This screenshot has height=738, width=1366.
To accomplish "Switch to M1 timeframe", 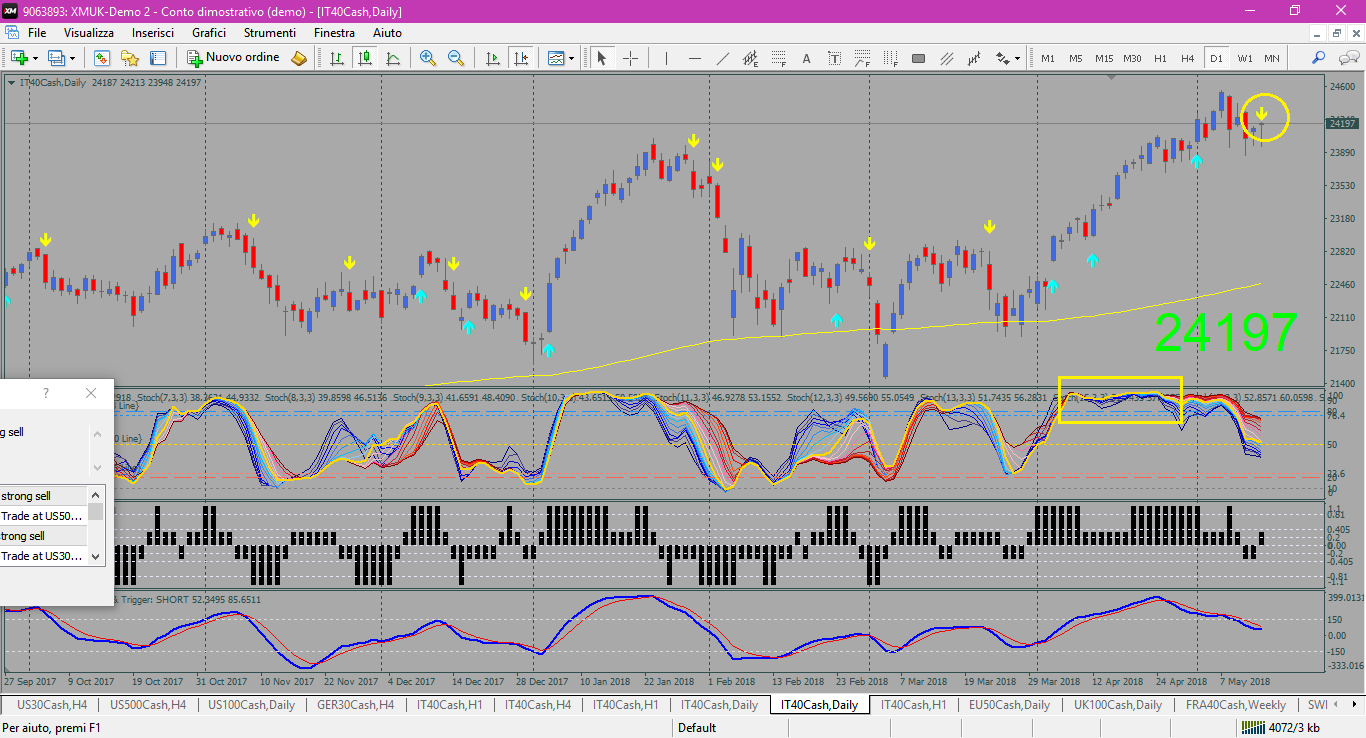I will tap(1048, 58).
